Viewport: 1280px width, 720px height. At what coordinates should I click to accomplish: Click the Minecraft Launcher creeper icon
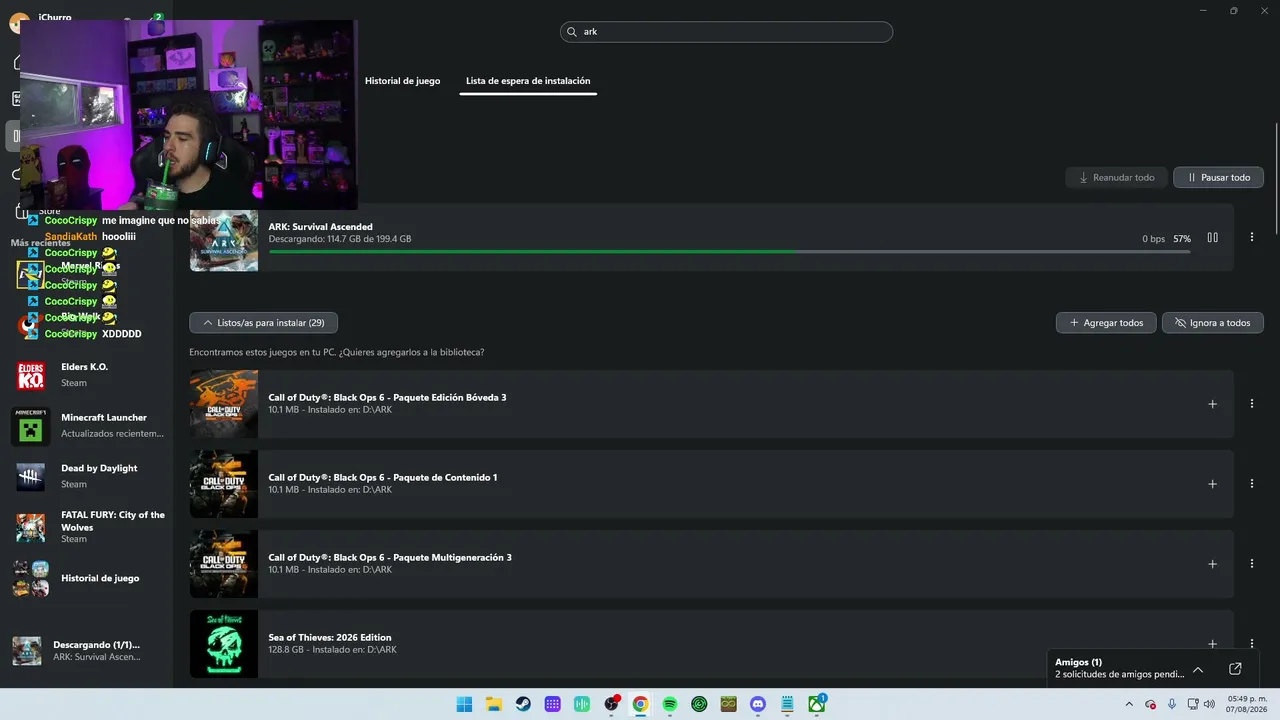click(x=31, y=426)
